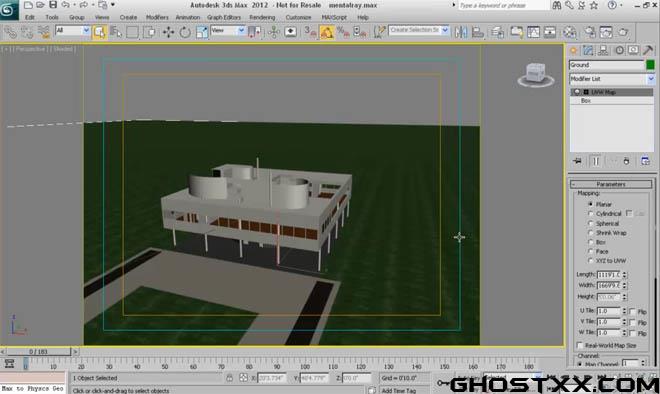Toggle the UVW Map modifier lightbulb
Image resolution: width=660 pixels, height=394 pixels.
pyautogui.click(x=577, y=92)
